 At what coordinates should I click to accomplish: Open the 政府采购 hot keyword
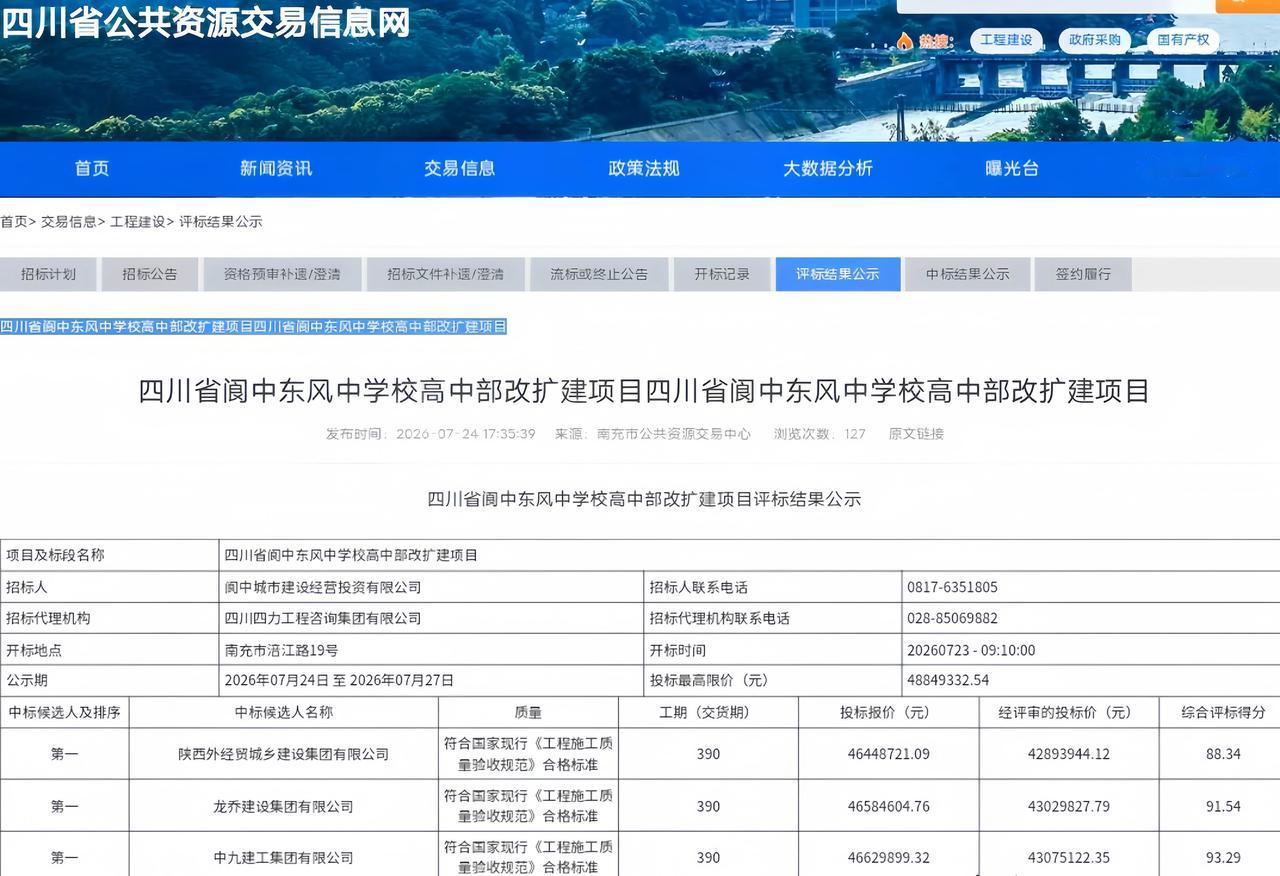(x=1095, y=40)
